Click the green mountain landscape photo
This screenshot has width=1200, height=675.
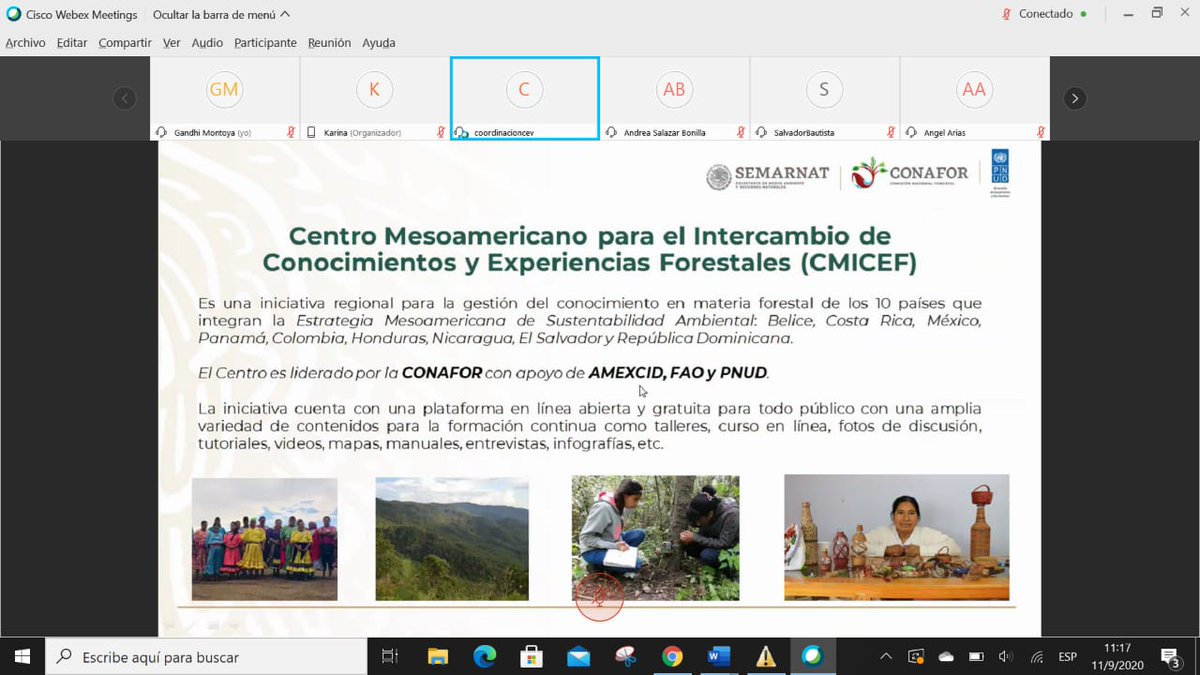point(451,539)
